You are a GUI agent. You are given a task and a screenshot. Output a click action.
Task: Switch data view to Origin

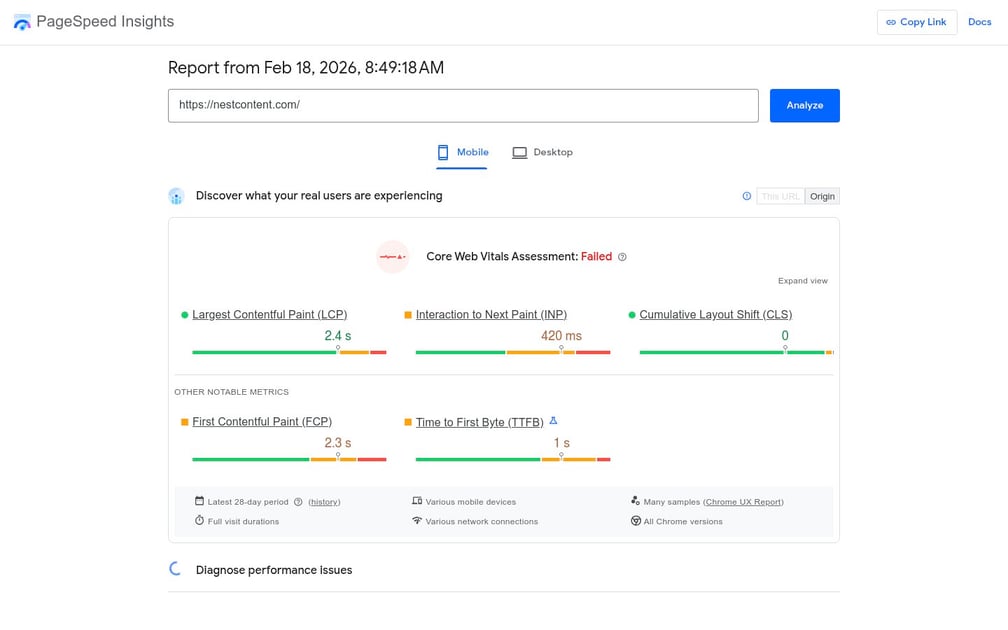click(822, 196)
